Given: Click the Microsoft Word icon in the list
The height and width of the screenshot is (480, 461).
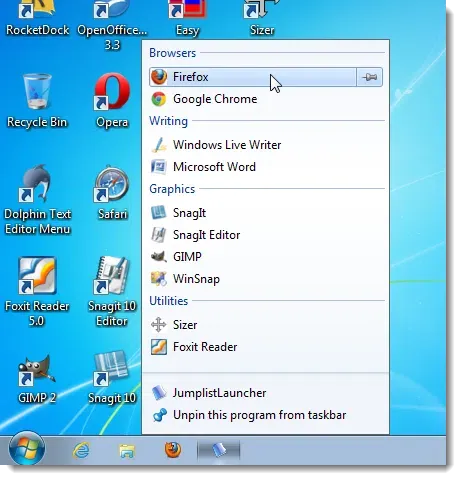Looking at the screenshot, I should pos(159,167).
